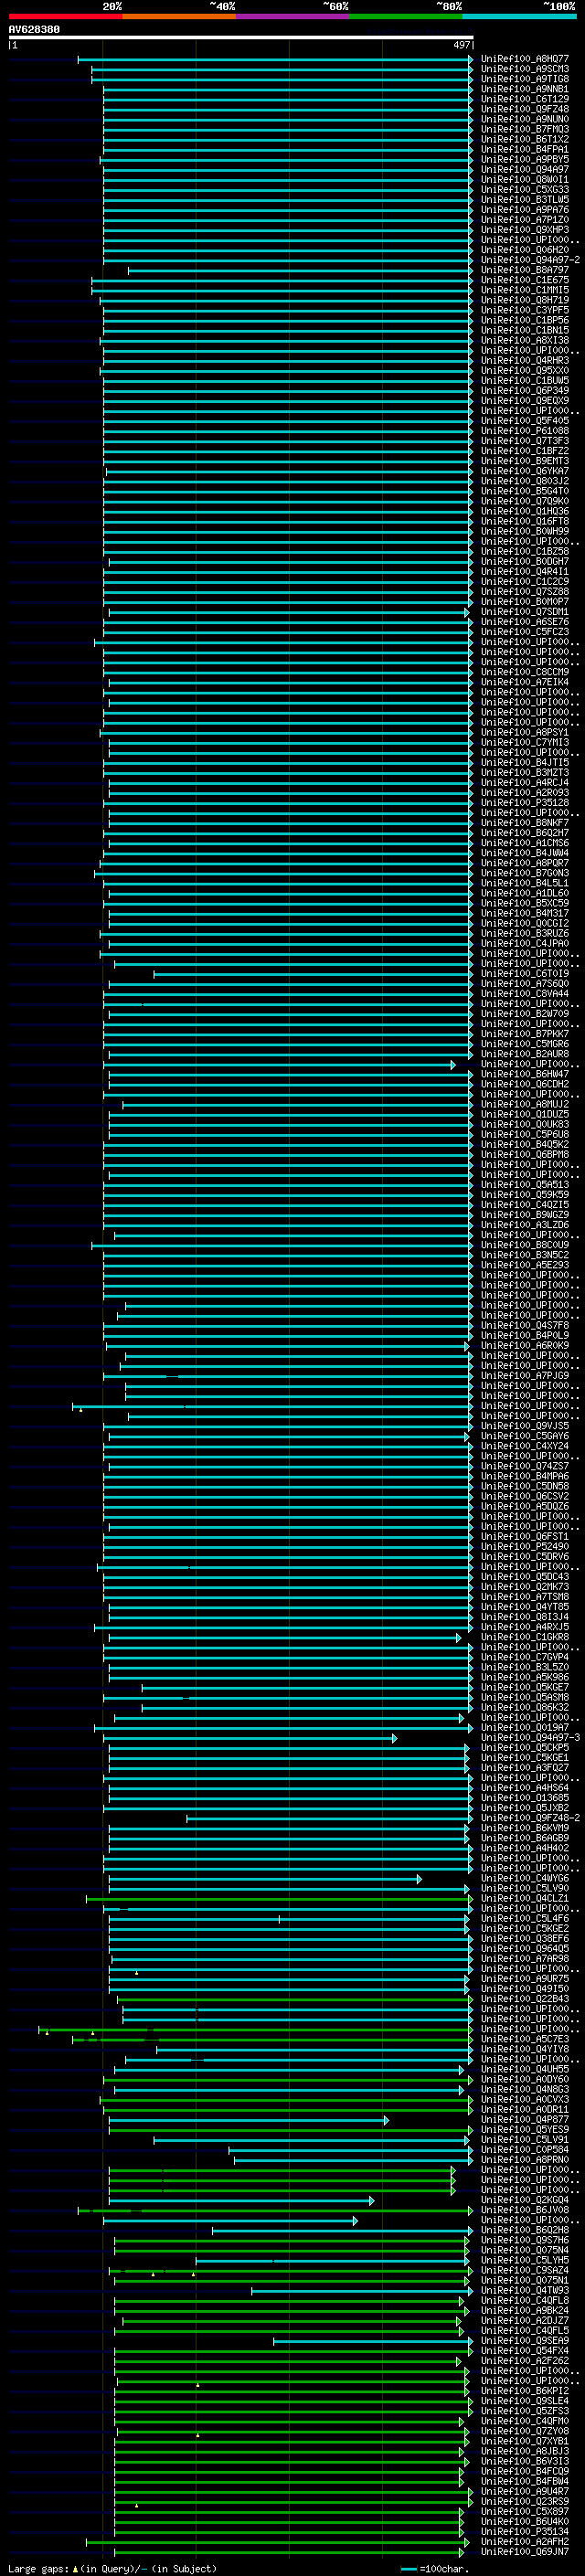Open hit UniRef100_Q8W0I1

[x=525, y=179]
